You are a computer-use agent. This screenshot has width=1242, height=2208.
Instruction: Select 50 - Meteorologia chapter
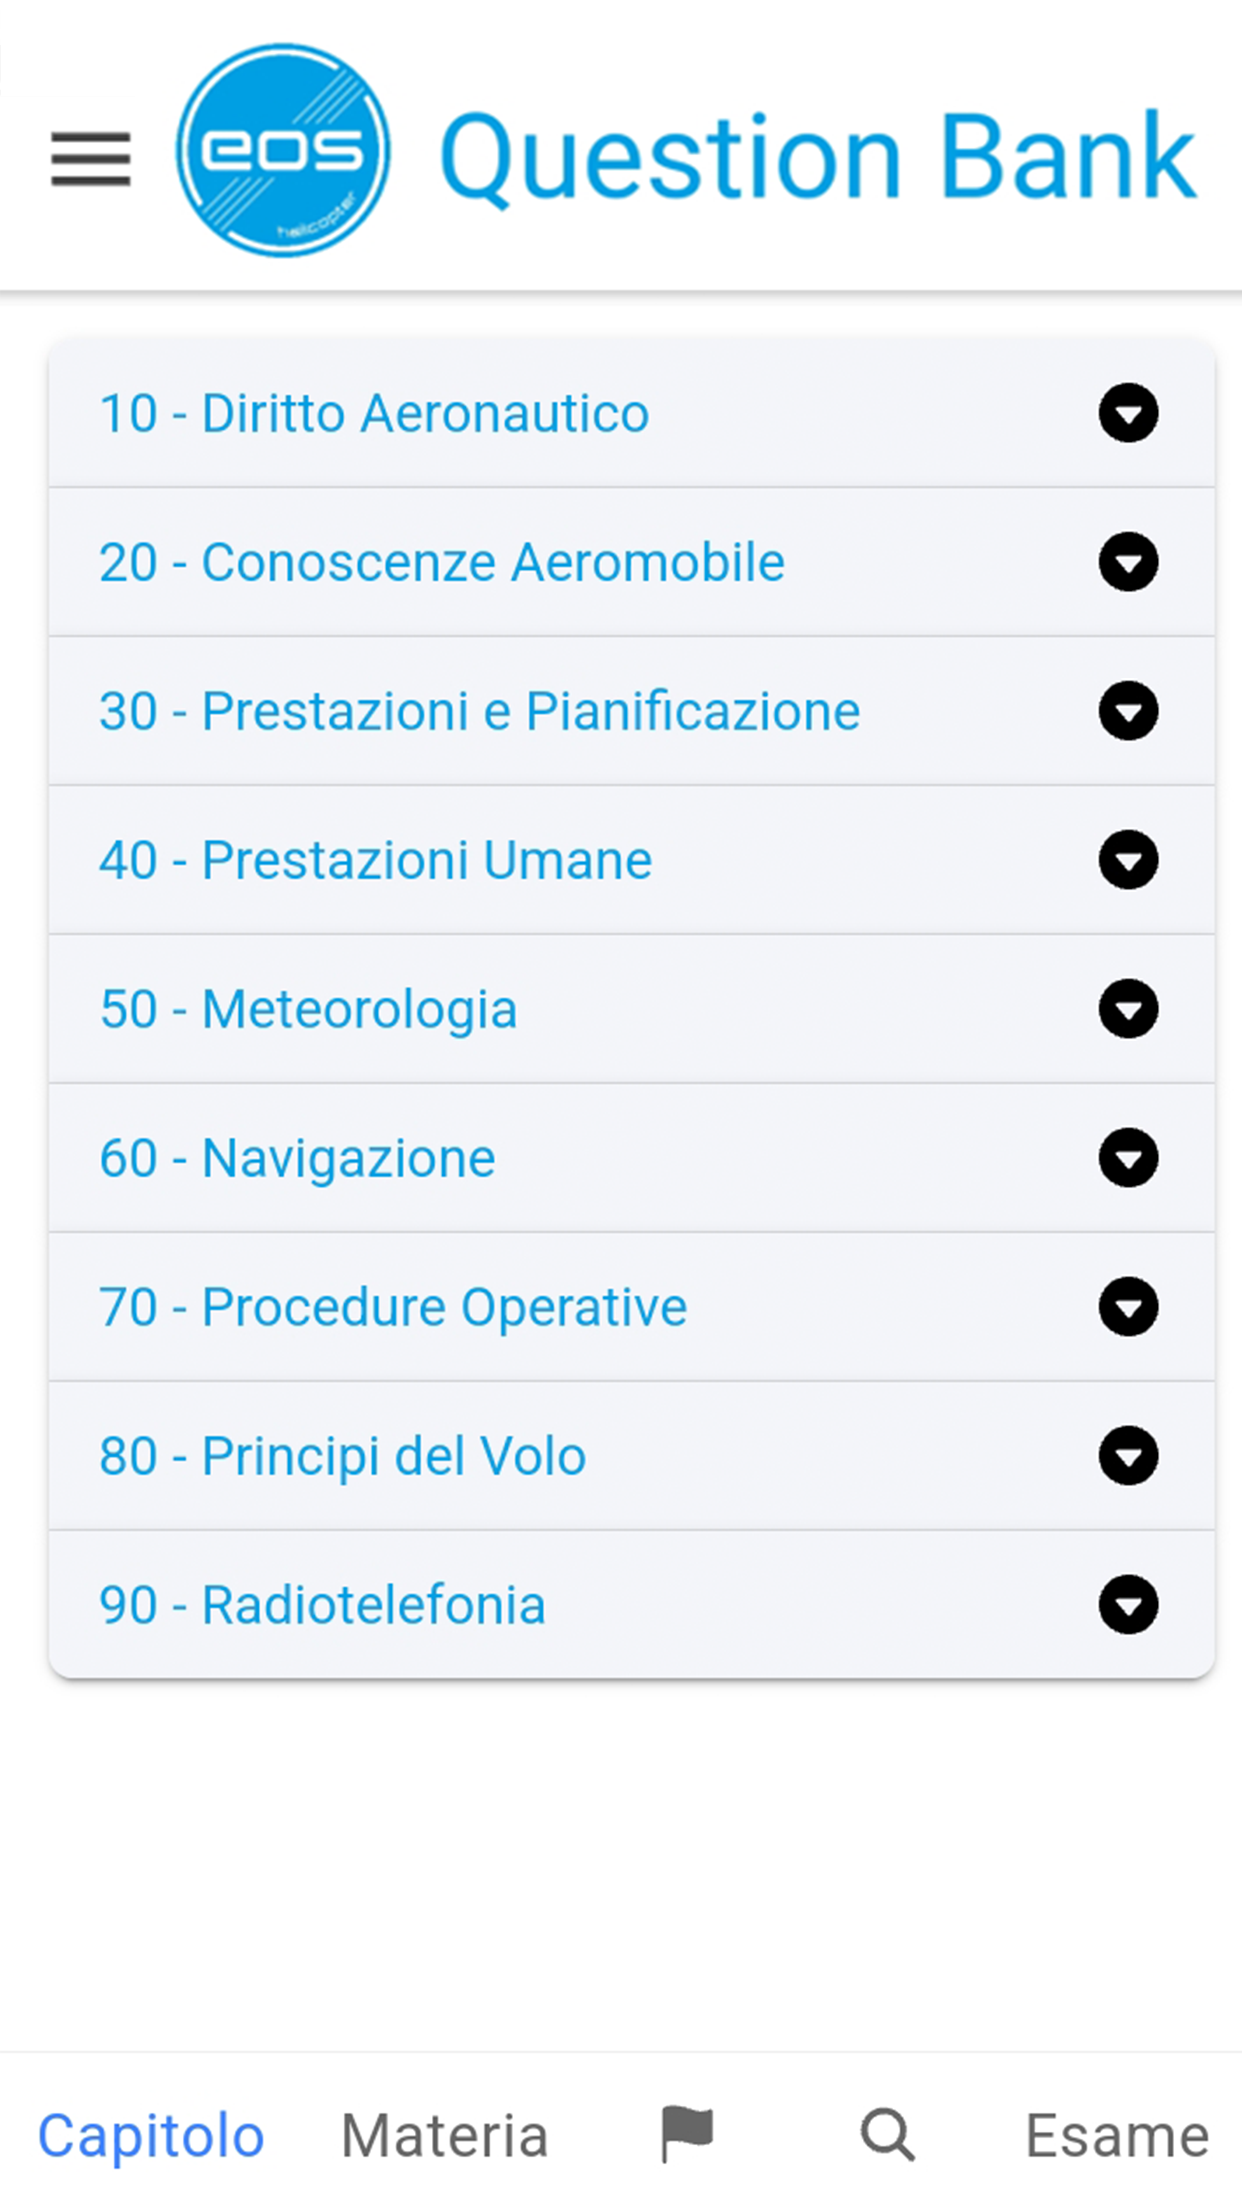632,1009
